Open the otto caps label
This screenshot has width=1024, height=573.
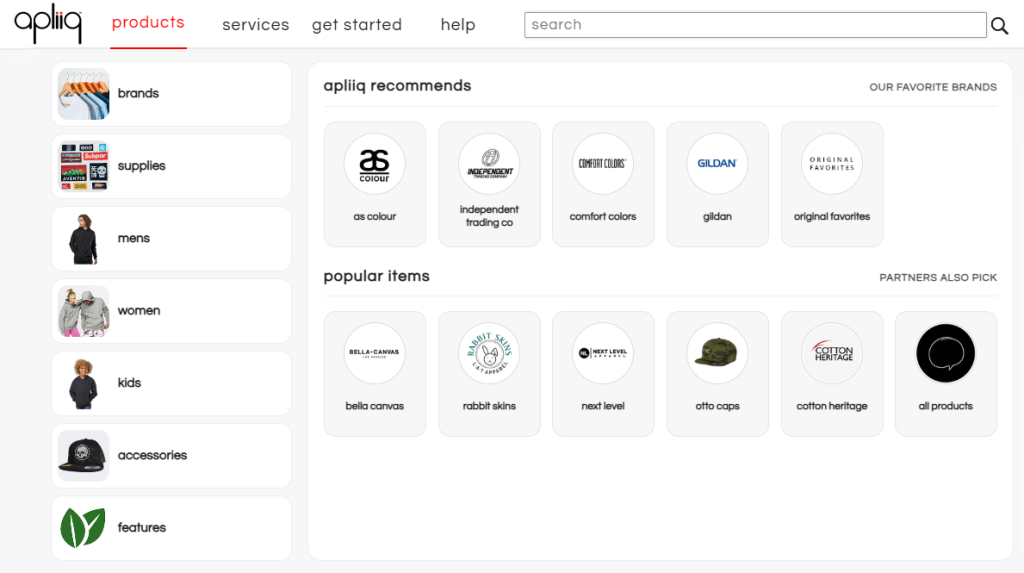[717, 406]
